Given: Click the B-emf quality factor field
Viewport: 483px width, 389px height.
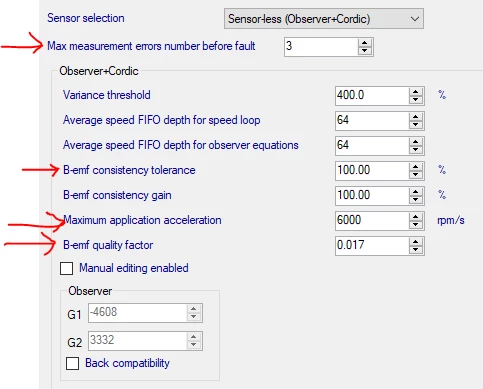Looking at the screenshot, I should click(372, 246).
